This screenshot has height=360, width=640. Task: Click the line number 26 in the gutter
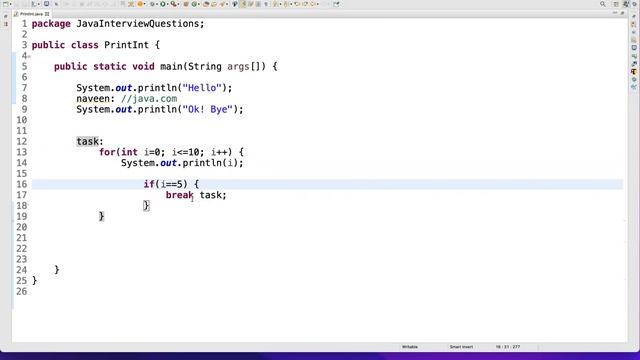click(22, 291)
